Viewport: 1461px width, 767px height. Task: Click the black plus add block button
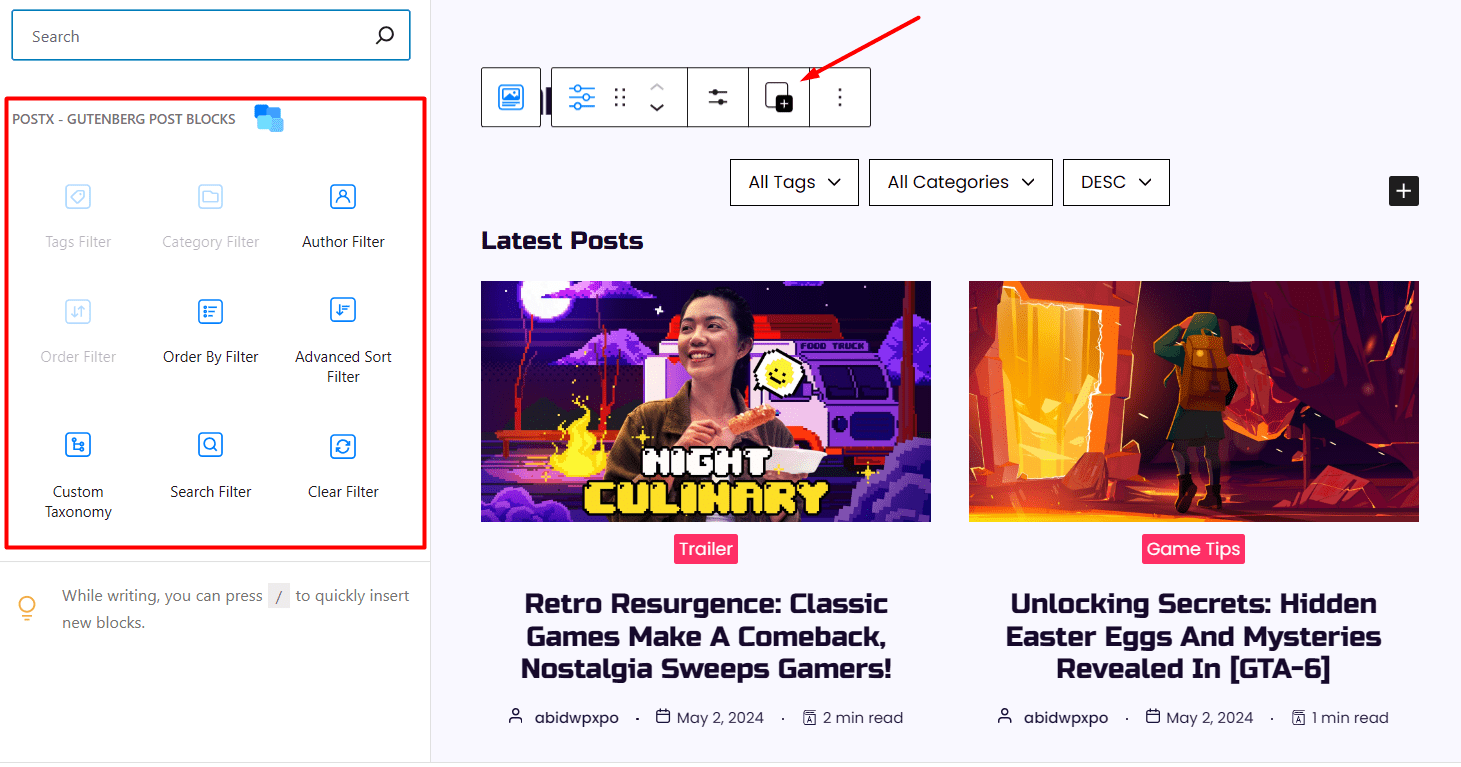1403,190
